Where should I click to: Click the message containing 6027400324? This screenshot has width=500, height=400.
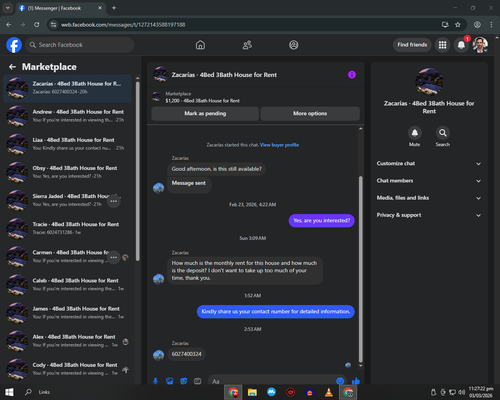pyautogui.click(x=186, y=354)
